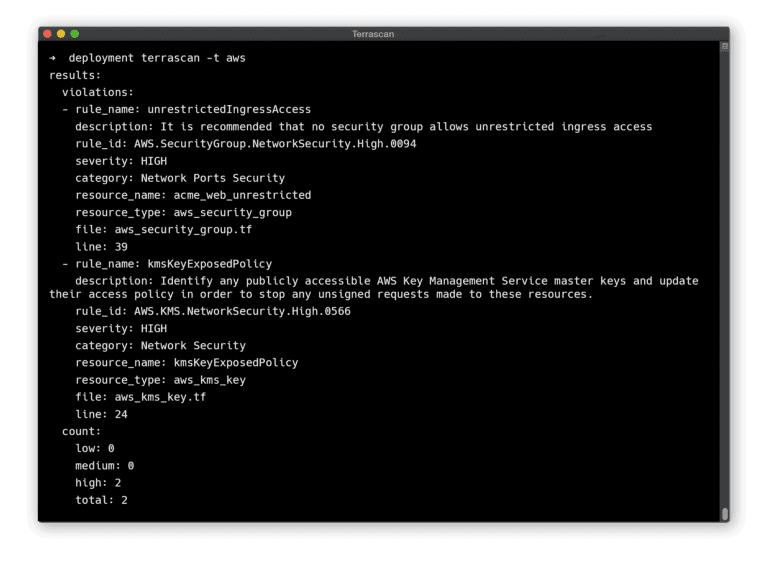Screen dimensions: 768x577
Task: Click resource name acme_web_unrestricted
Action: pos(242,195)
